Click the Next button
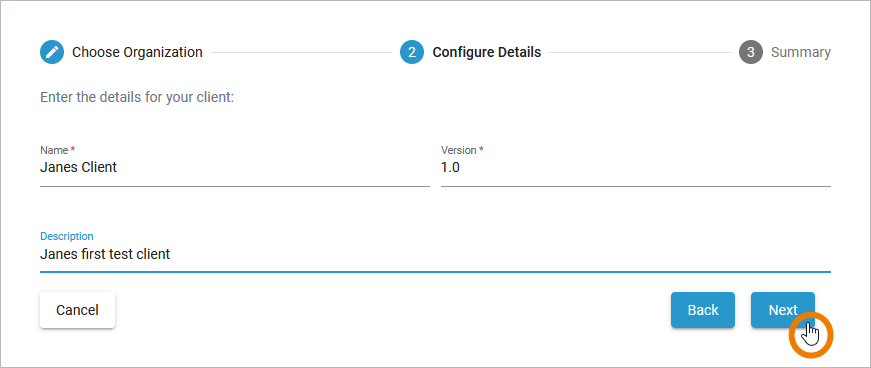 pos(783,310)
